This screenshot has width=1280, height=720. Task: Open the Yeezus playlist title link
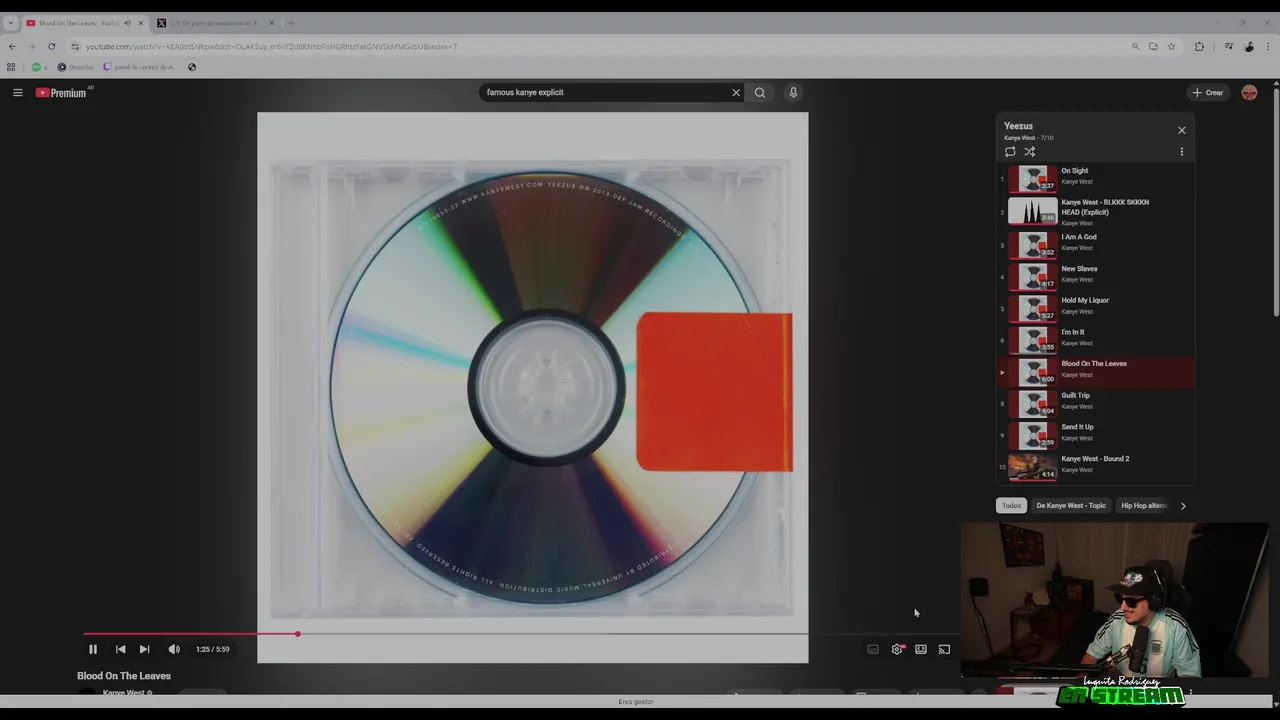[1018, 126]
